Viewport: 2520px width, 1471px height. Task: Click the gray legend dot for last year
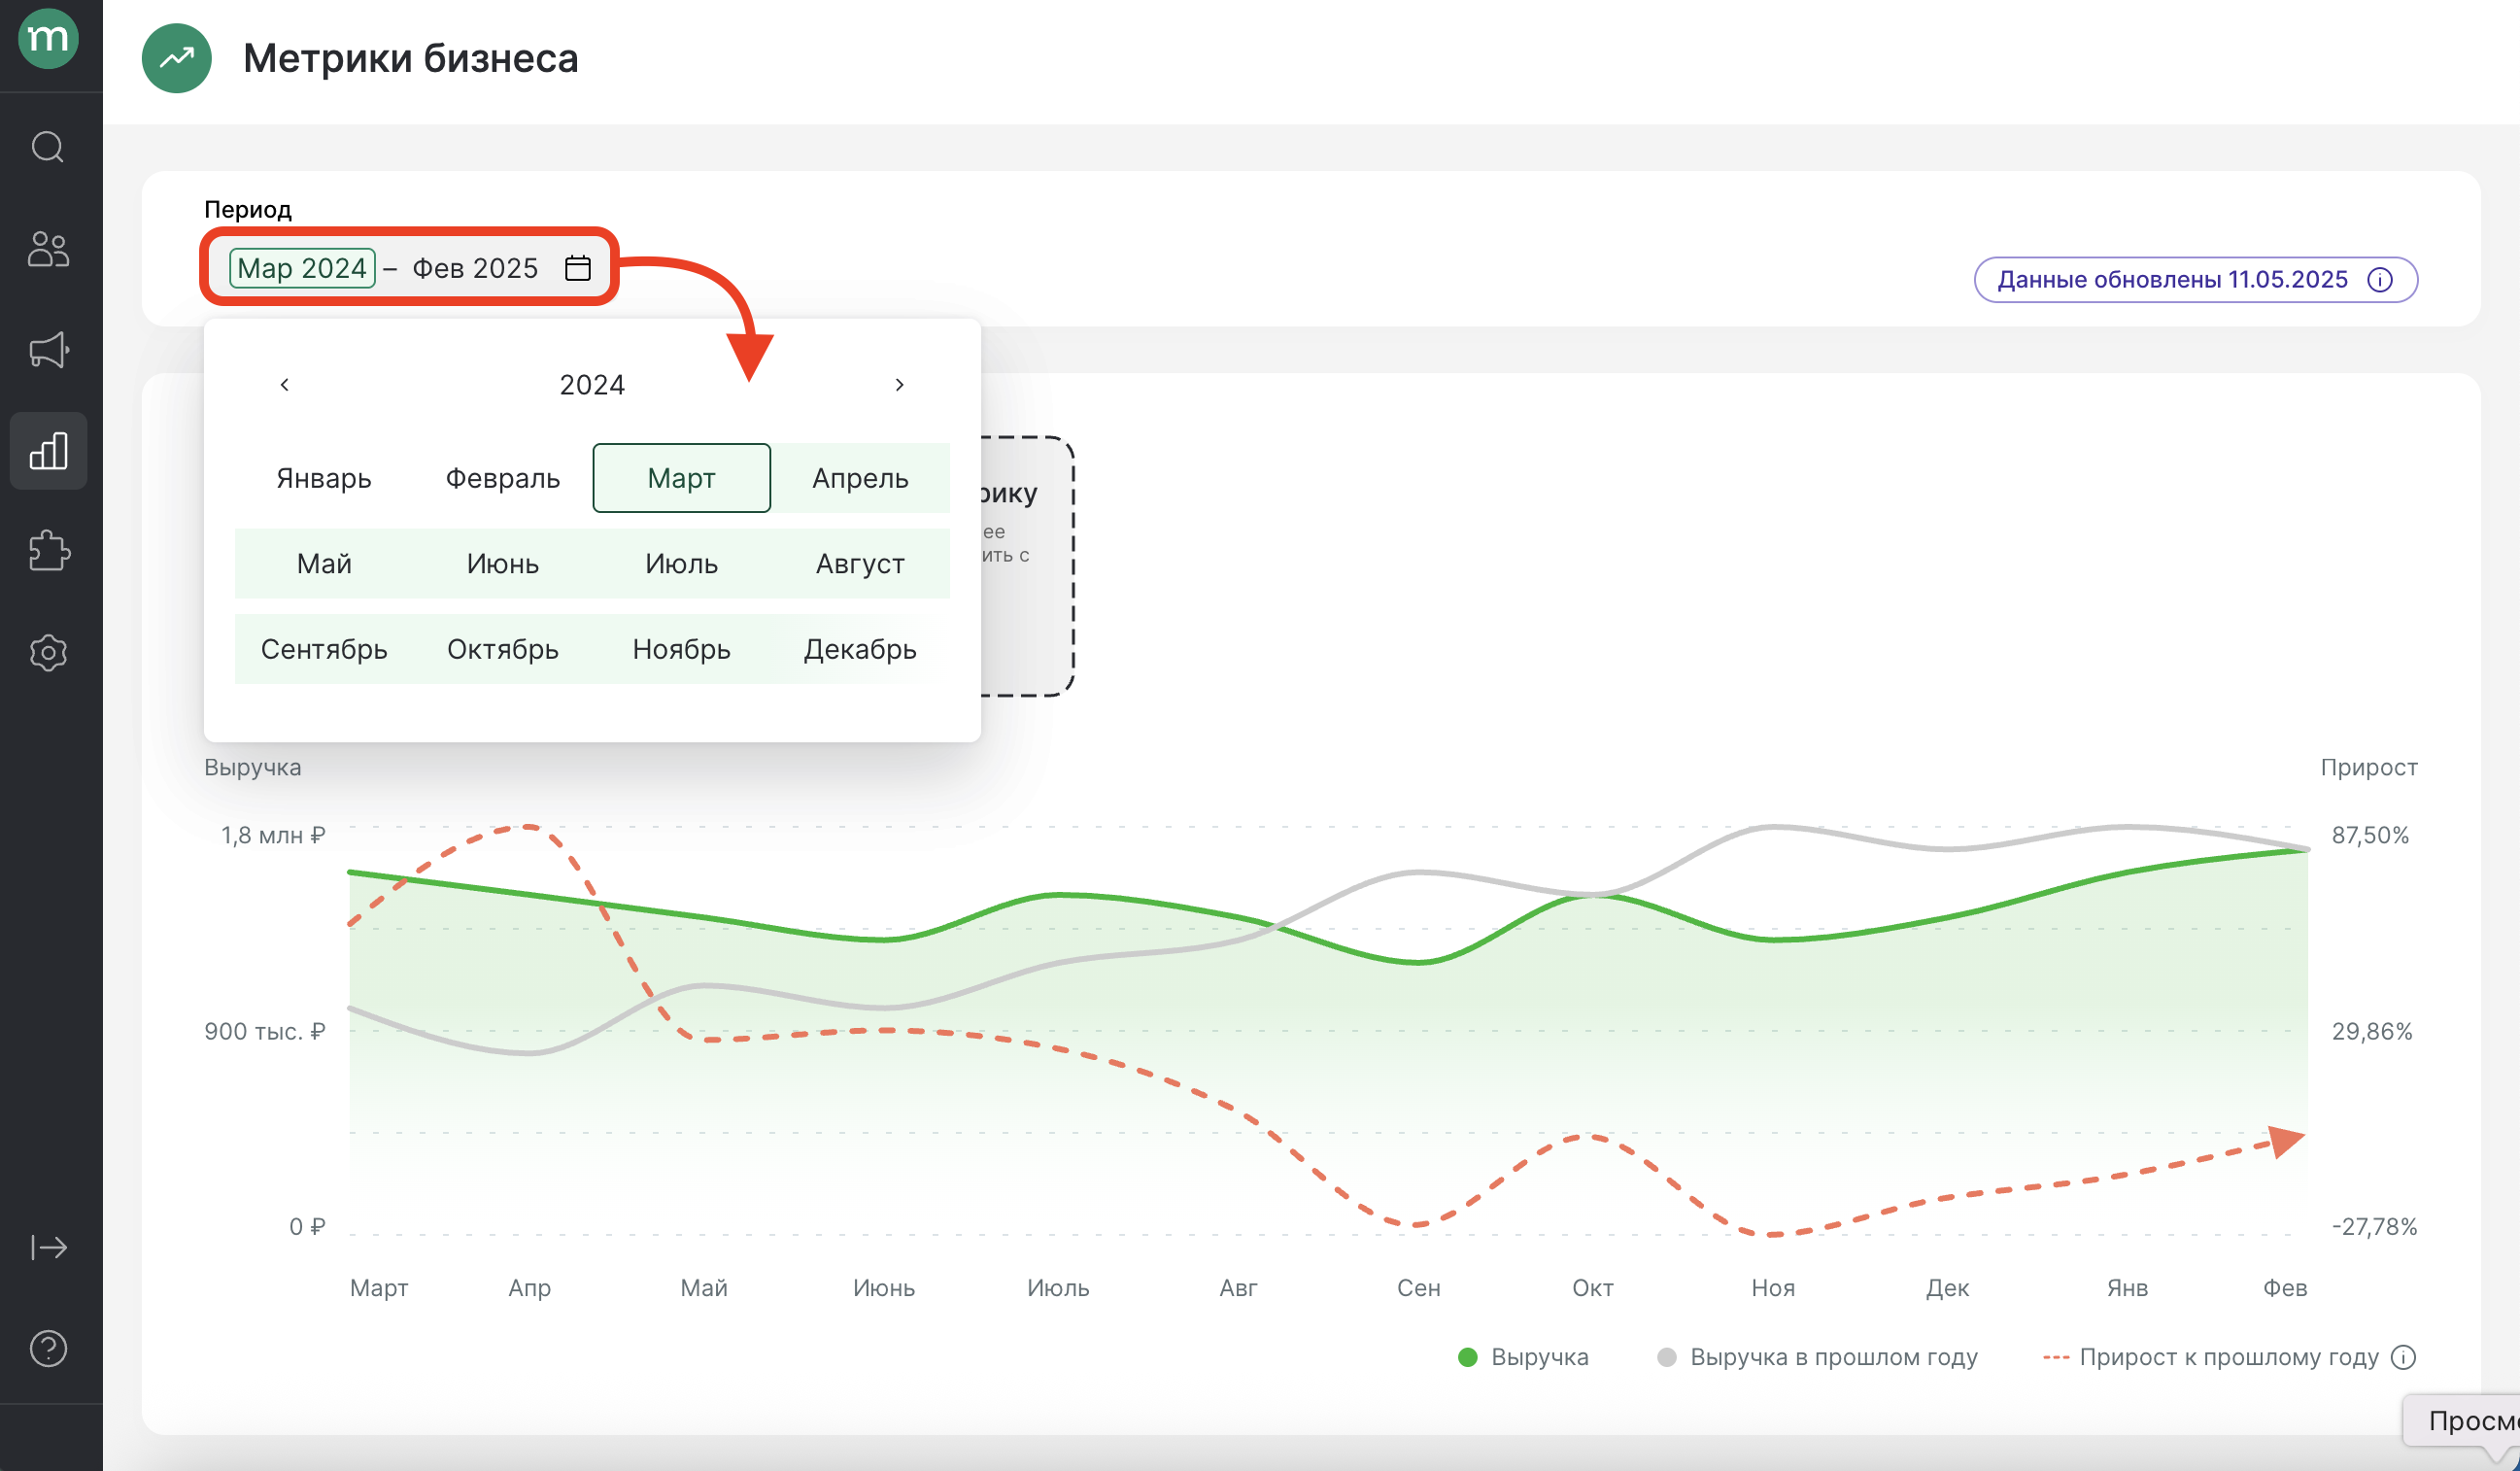1667,1358
